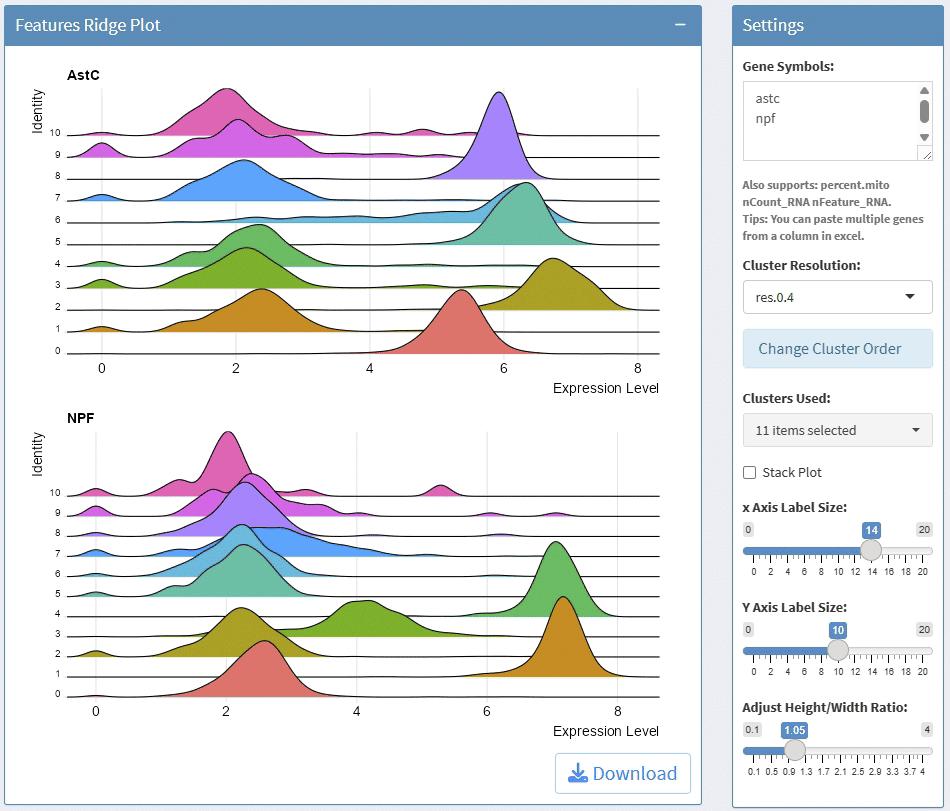Click the caret arrow in res.0.4 dropdown

pos(910,297)
